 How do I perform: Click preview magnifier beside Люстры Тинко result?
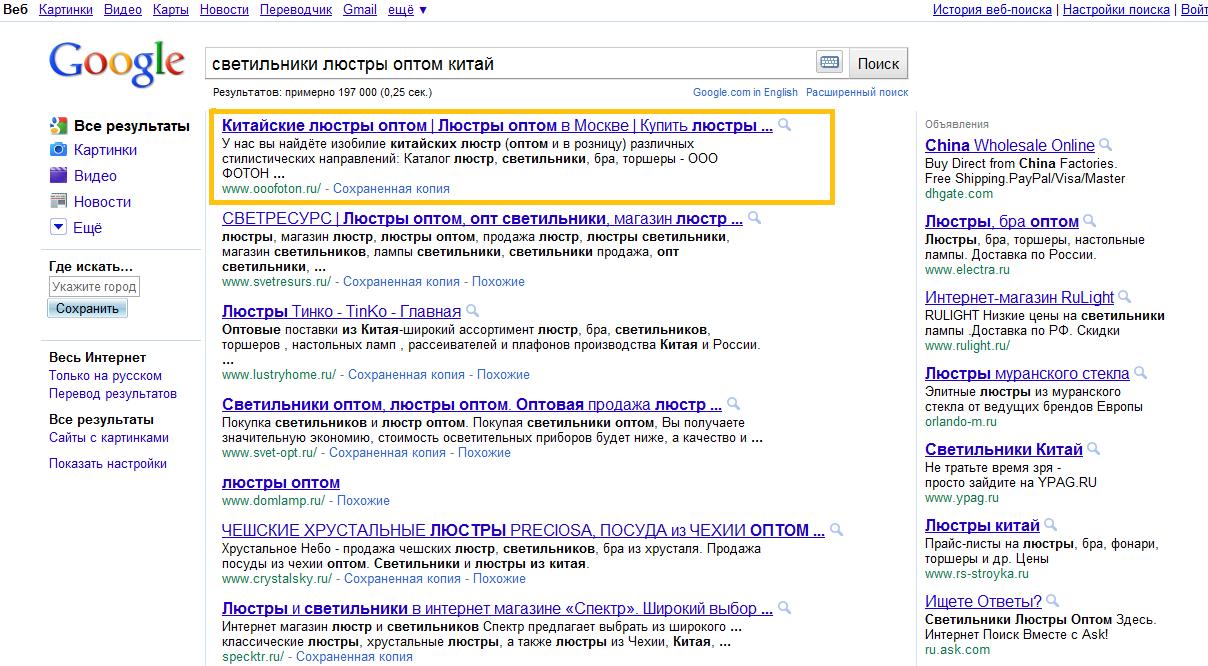[x=473, y=311]
